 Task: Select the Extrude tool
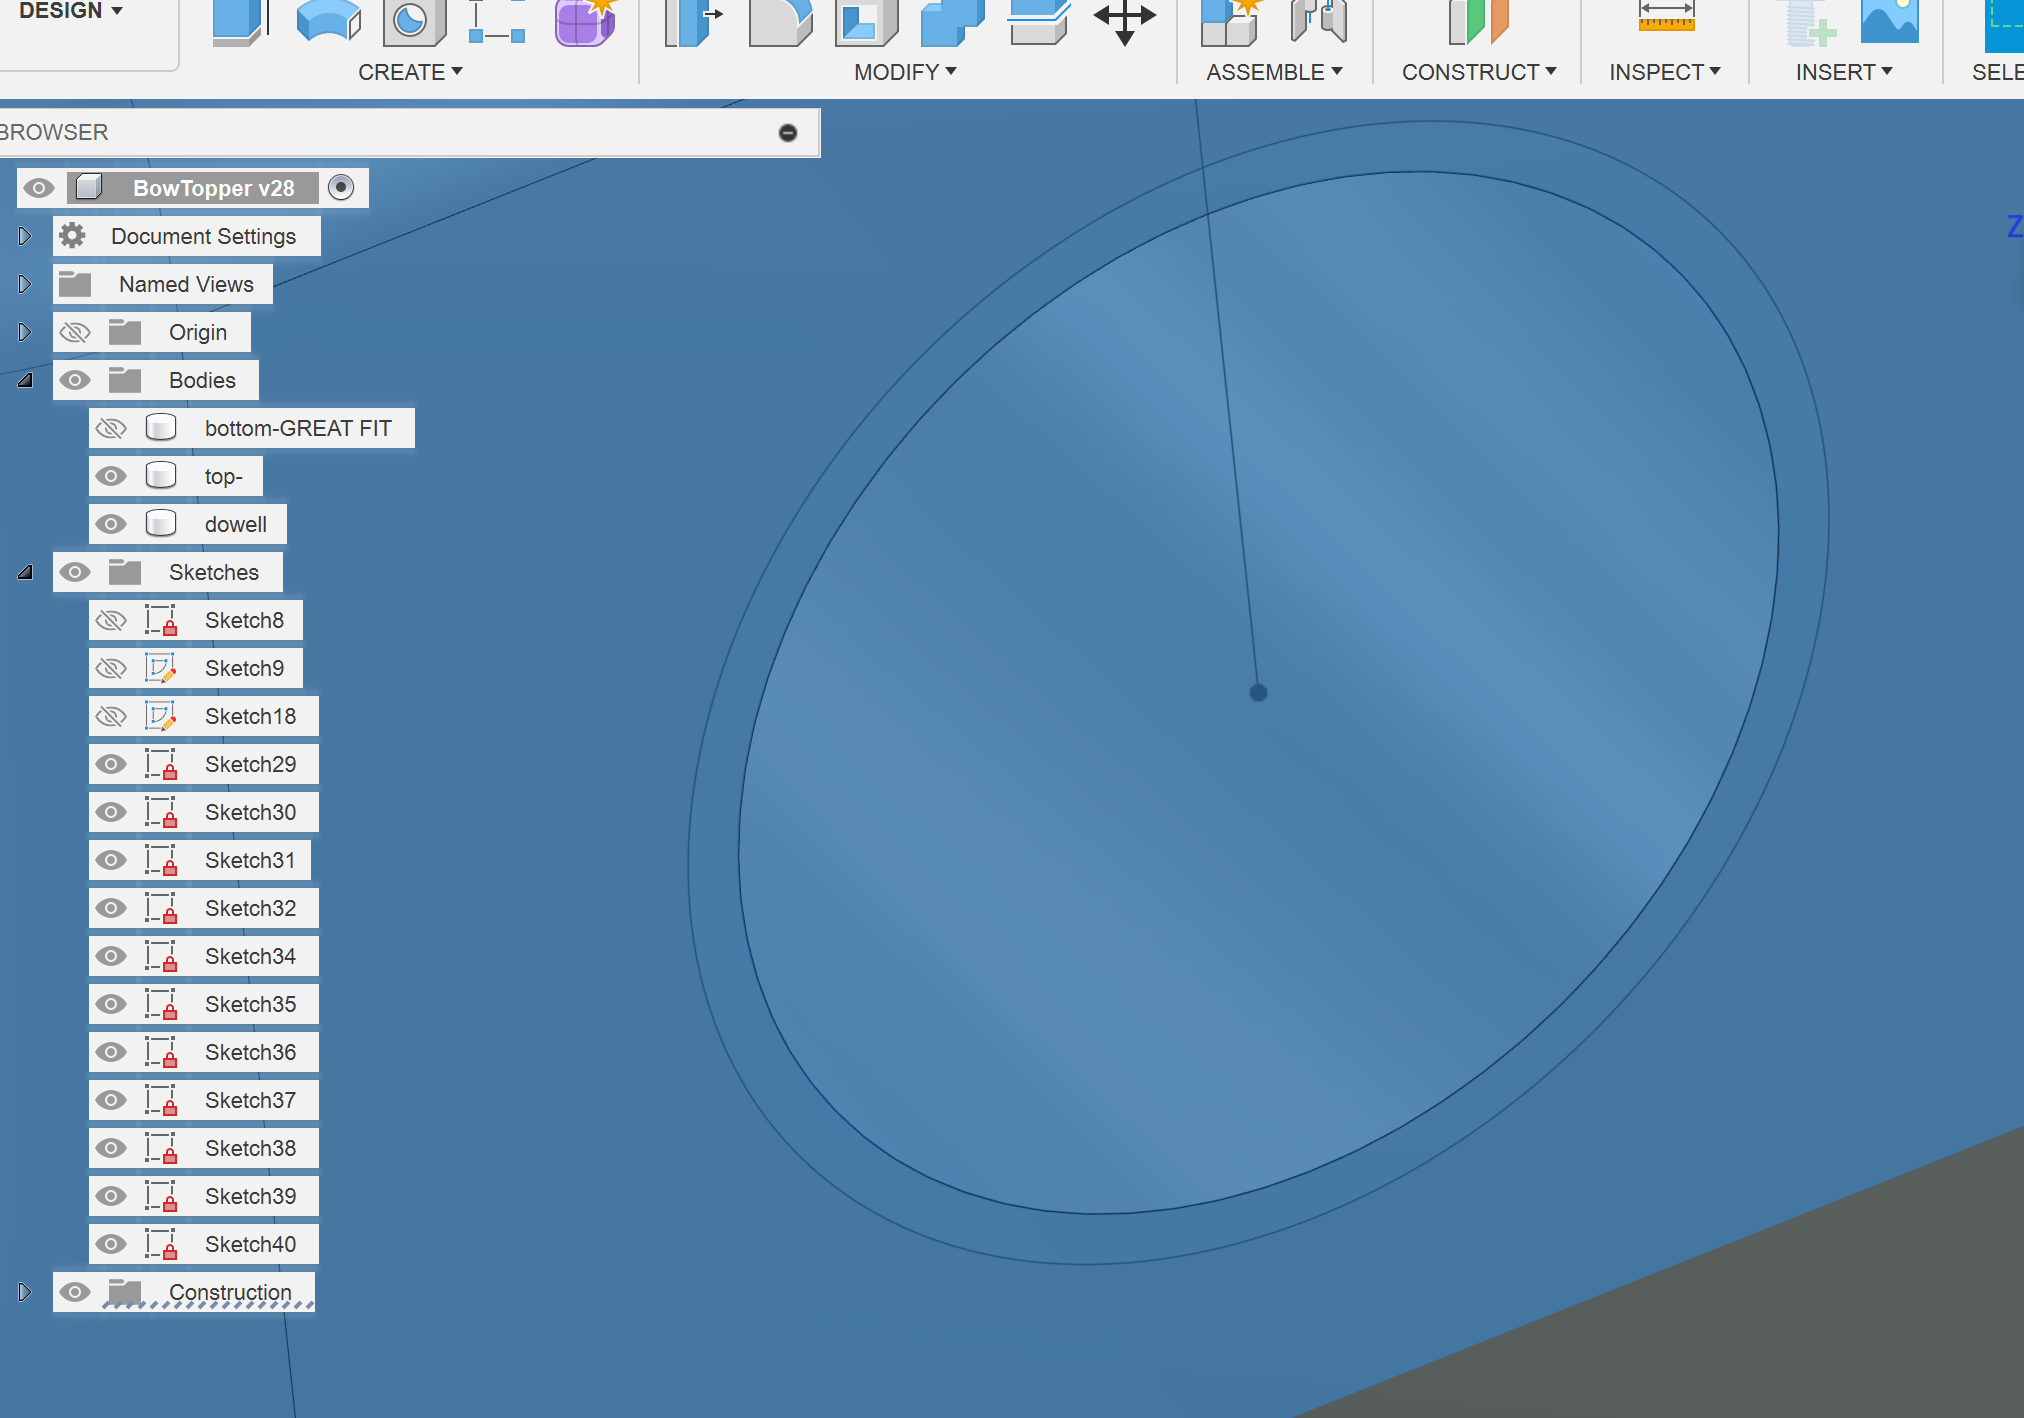[238, 20]
